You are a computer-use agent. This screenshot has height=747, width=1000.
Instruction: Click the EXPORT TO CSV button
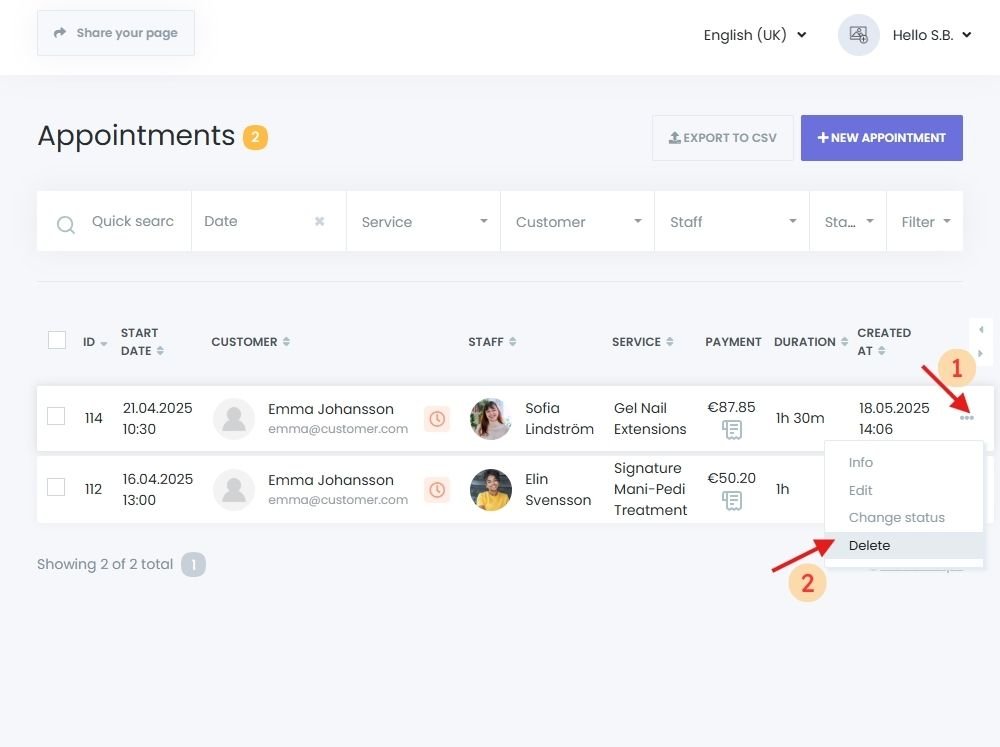pos(722,138)
